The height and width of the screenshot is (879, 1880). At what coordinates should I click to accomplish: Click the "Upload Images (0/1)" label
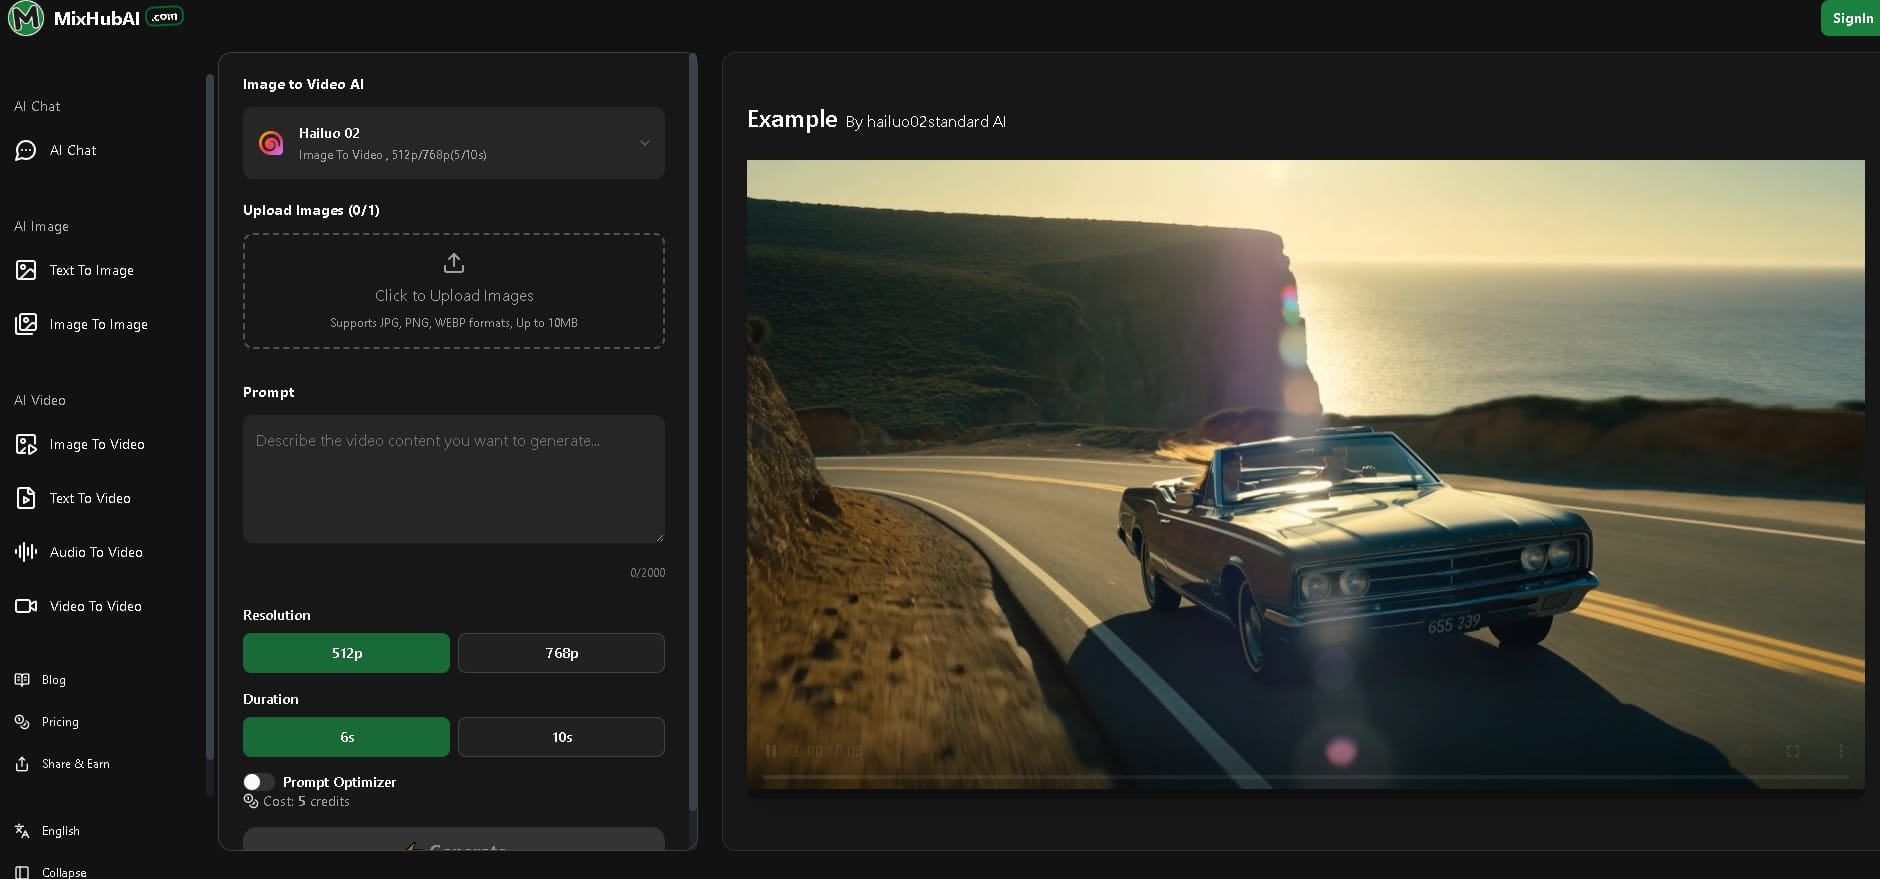tap(311, 210)
